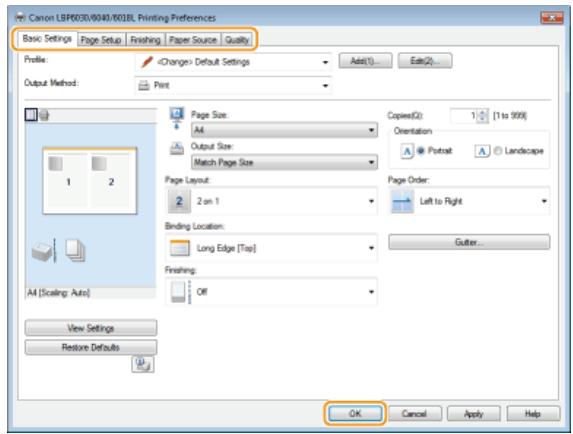Confirm with the OK button
This screenshot has width=573, height=434.
pos(355,414)
